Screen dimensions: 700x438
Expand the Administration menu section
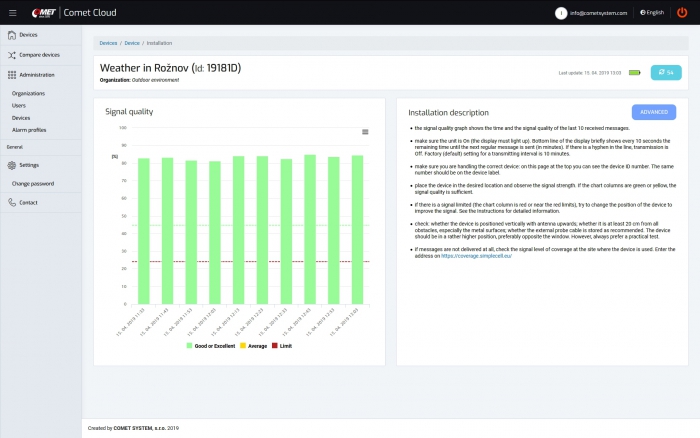(x=36, y=75)
